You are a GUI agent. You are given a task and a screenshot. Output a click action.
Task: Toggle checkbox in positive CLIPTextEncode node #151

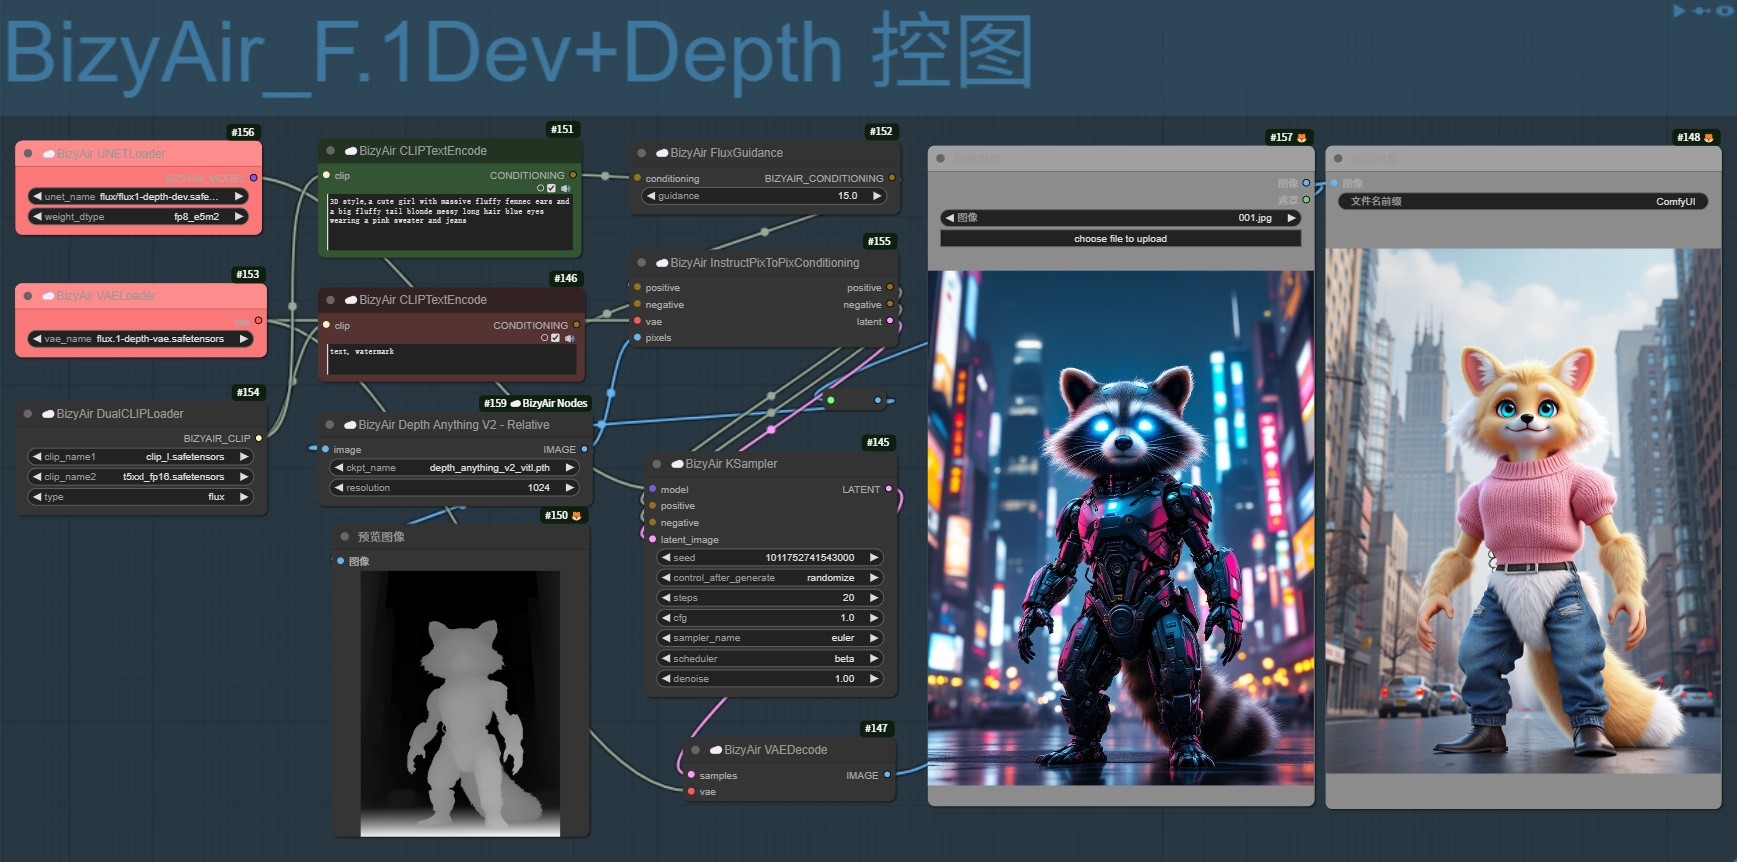551,188
